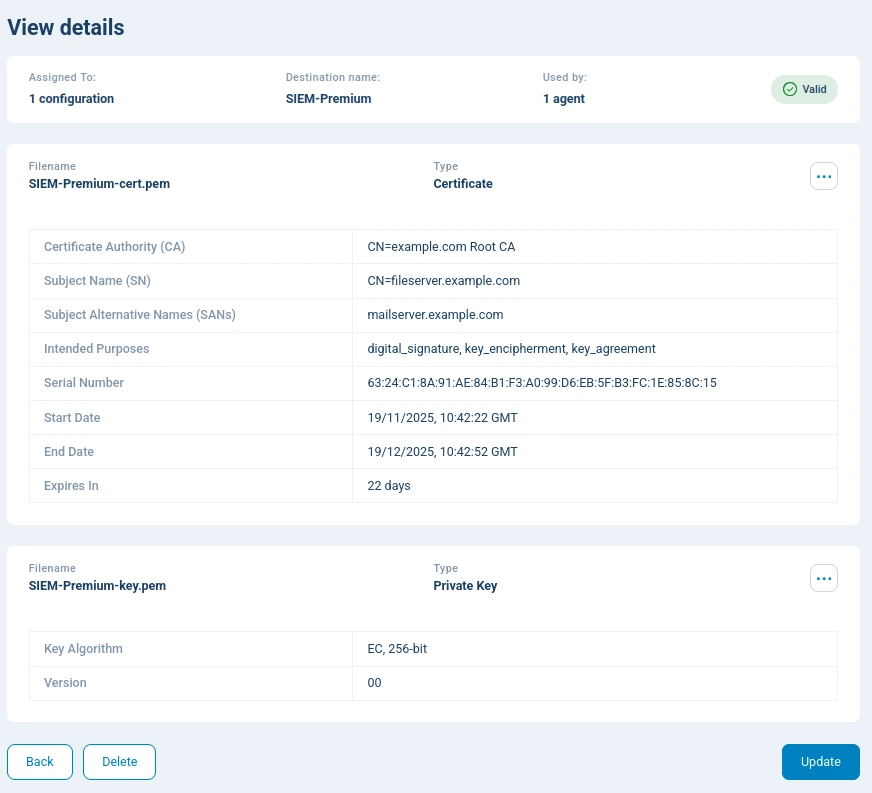Click the Expires In value showing 22 days
This screenshot has height=793, width=872.
coord(389,485)
